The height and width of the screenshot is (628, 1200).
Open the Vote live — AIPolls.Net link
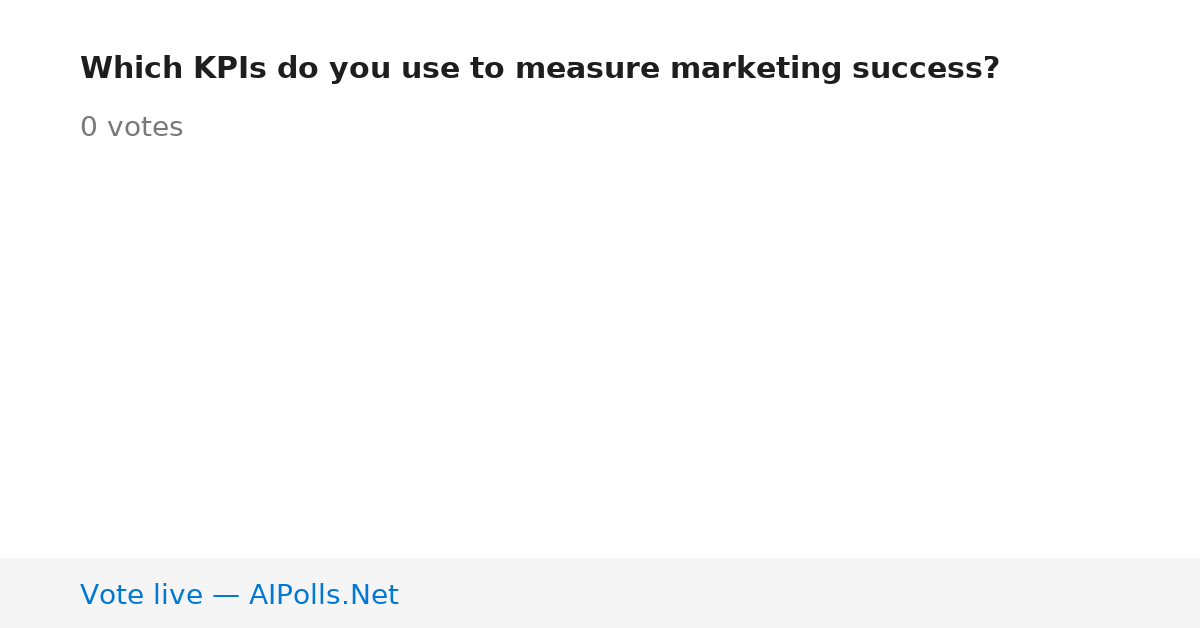click(x=239, y=595)
